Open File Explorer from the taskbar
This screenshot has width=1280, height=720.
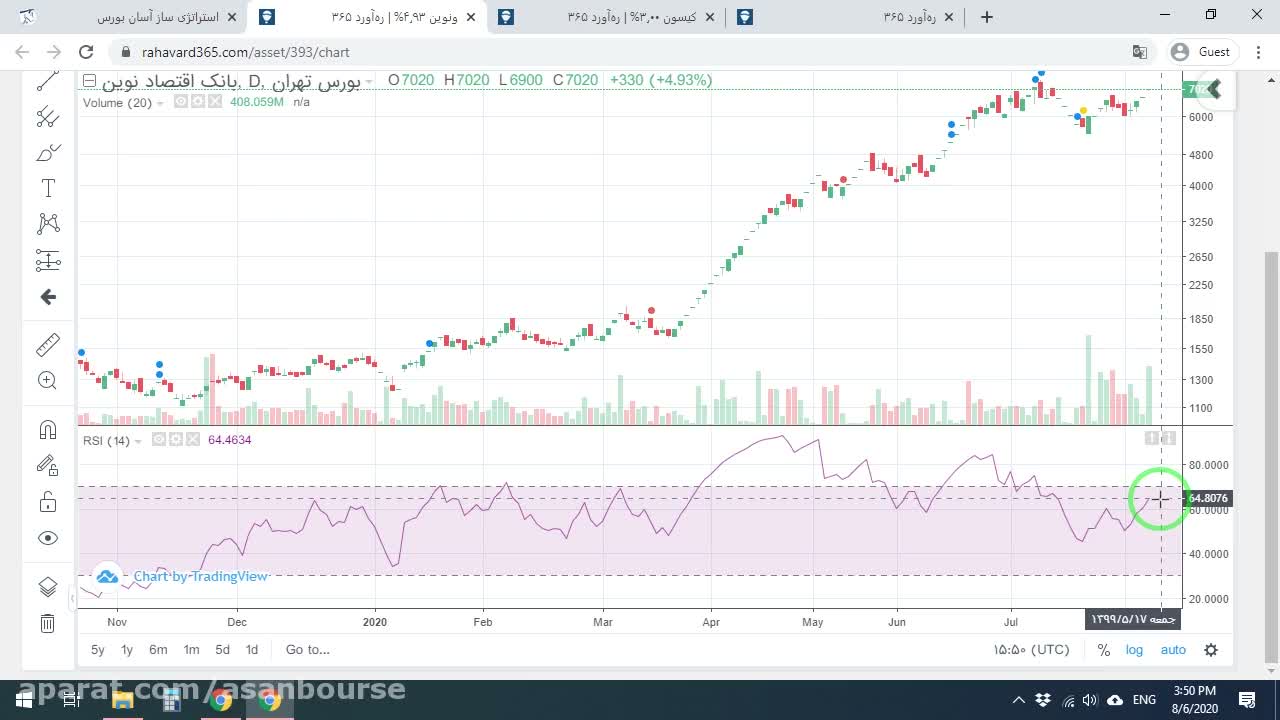pyautogui.click(x=122, y=700)
